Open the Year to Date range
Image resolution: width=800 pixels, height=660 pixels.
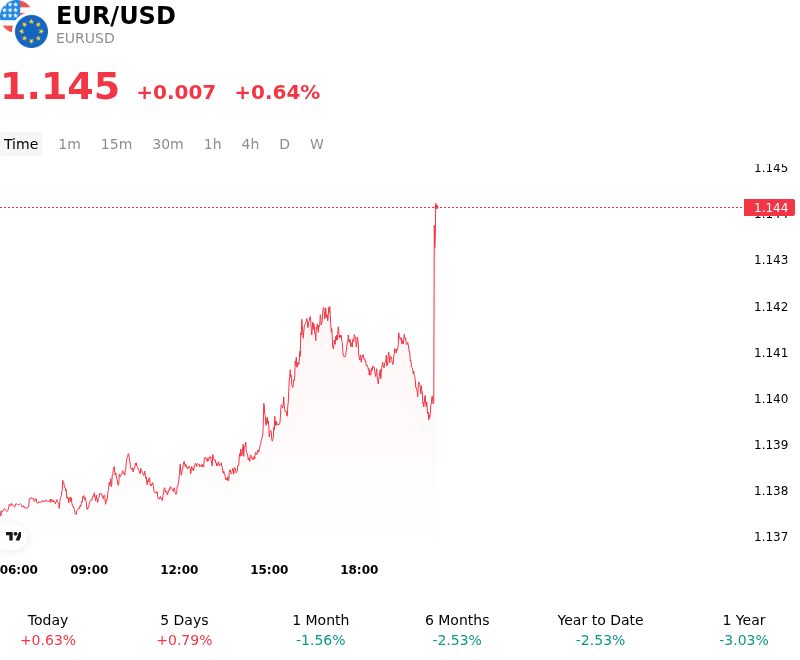600,630
